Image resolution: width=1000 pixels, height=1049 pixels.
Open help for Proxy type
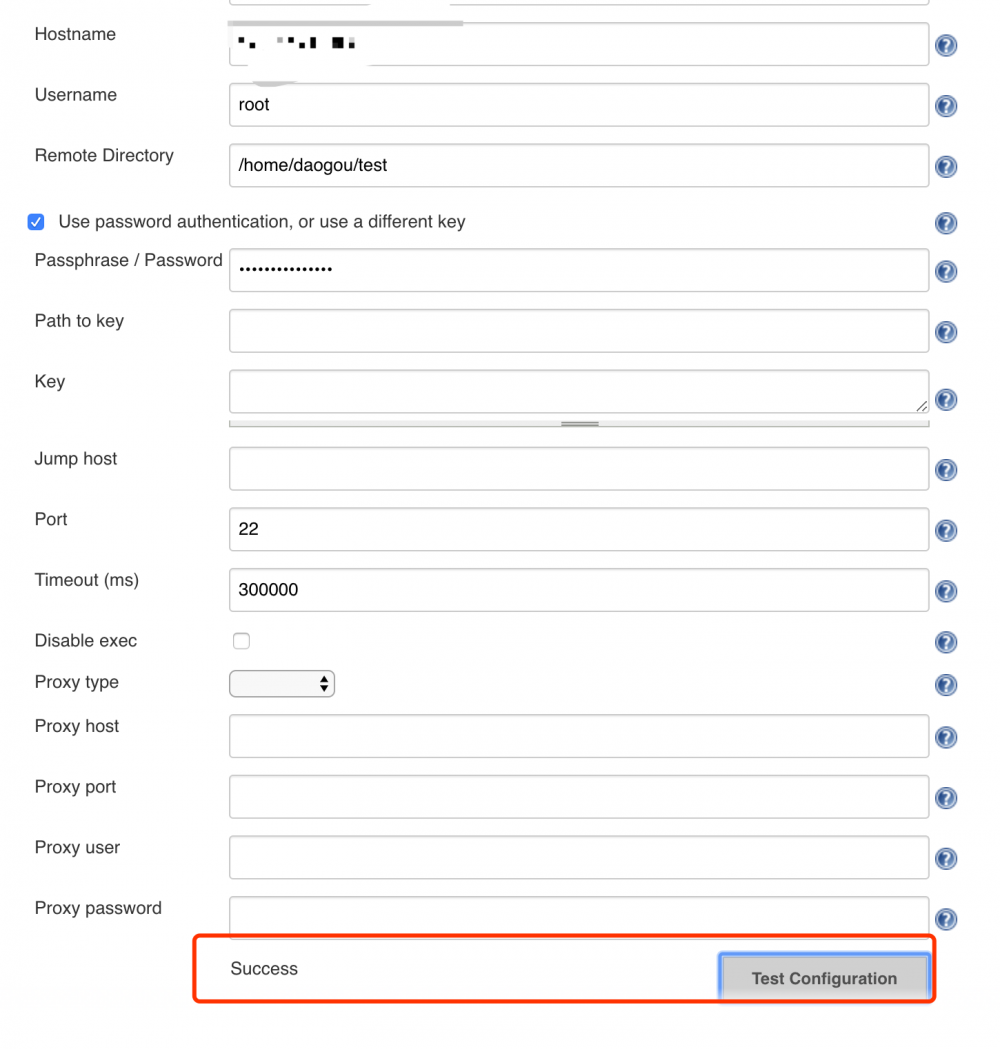coord(945,685)
